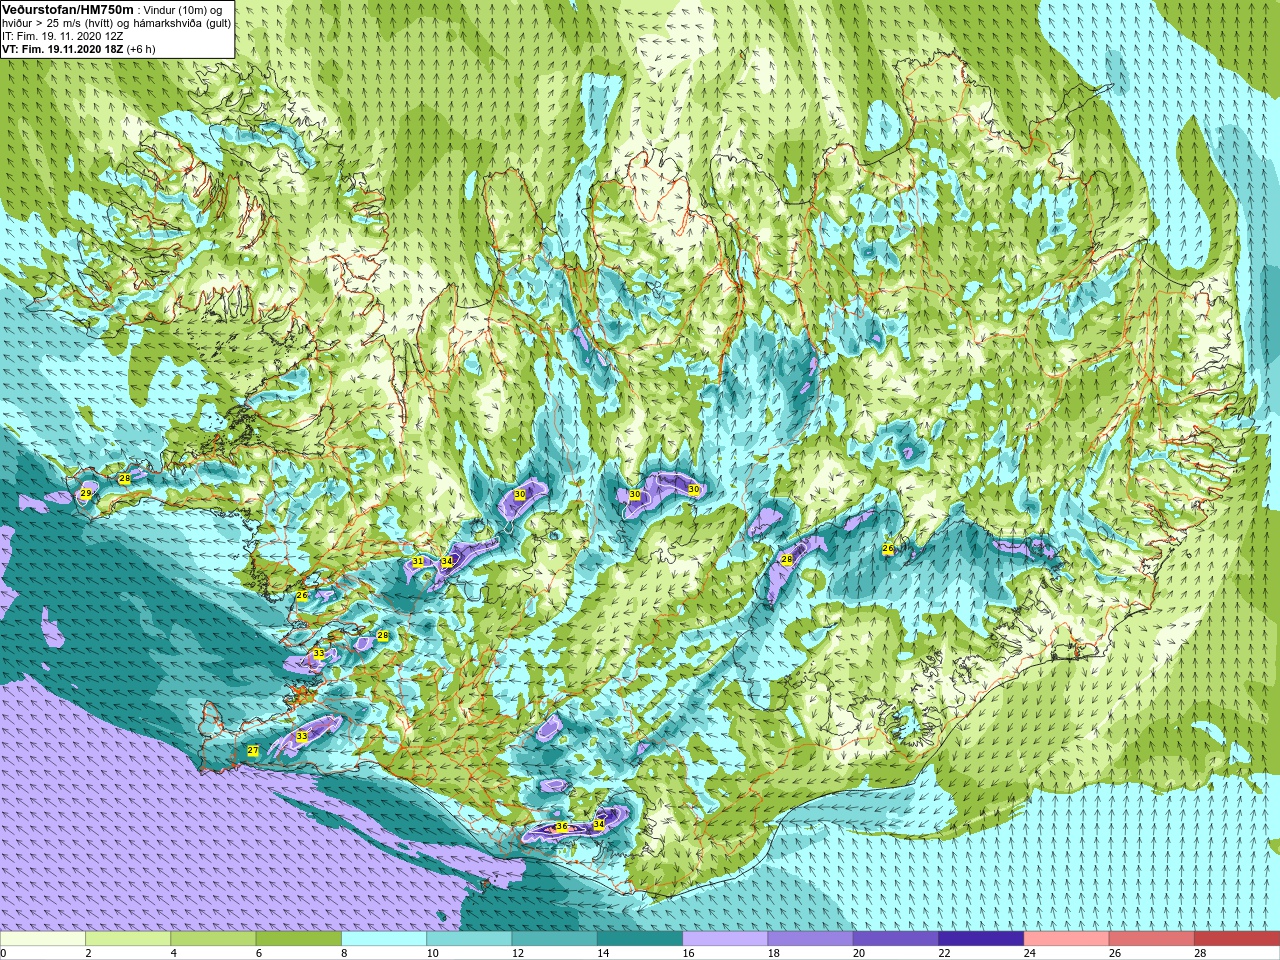Click the pale yellow 0–2 legend swatch
Viewport: 1280px width, 960px height.
pos(42,939)
